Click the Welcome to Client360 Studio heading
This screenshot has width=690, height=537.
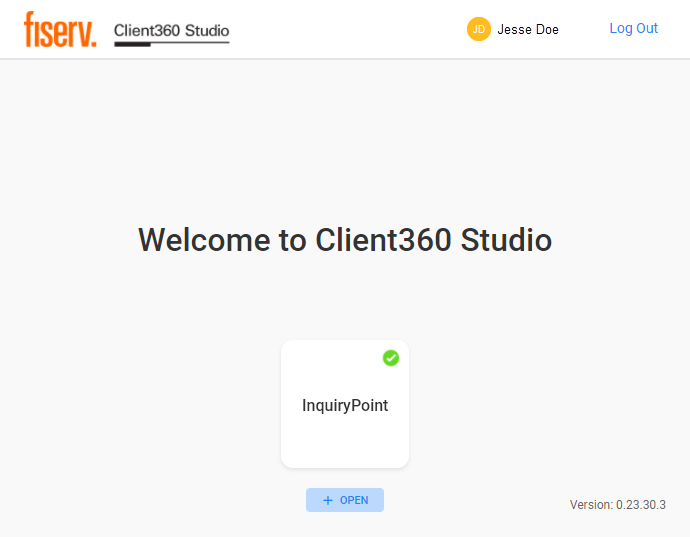click(345, 240)
